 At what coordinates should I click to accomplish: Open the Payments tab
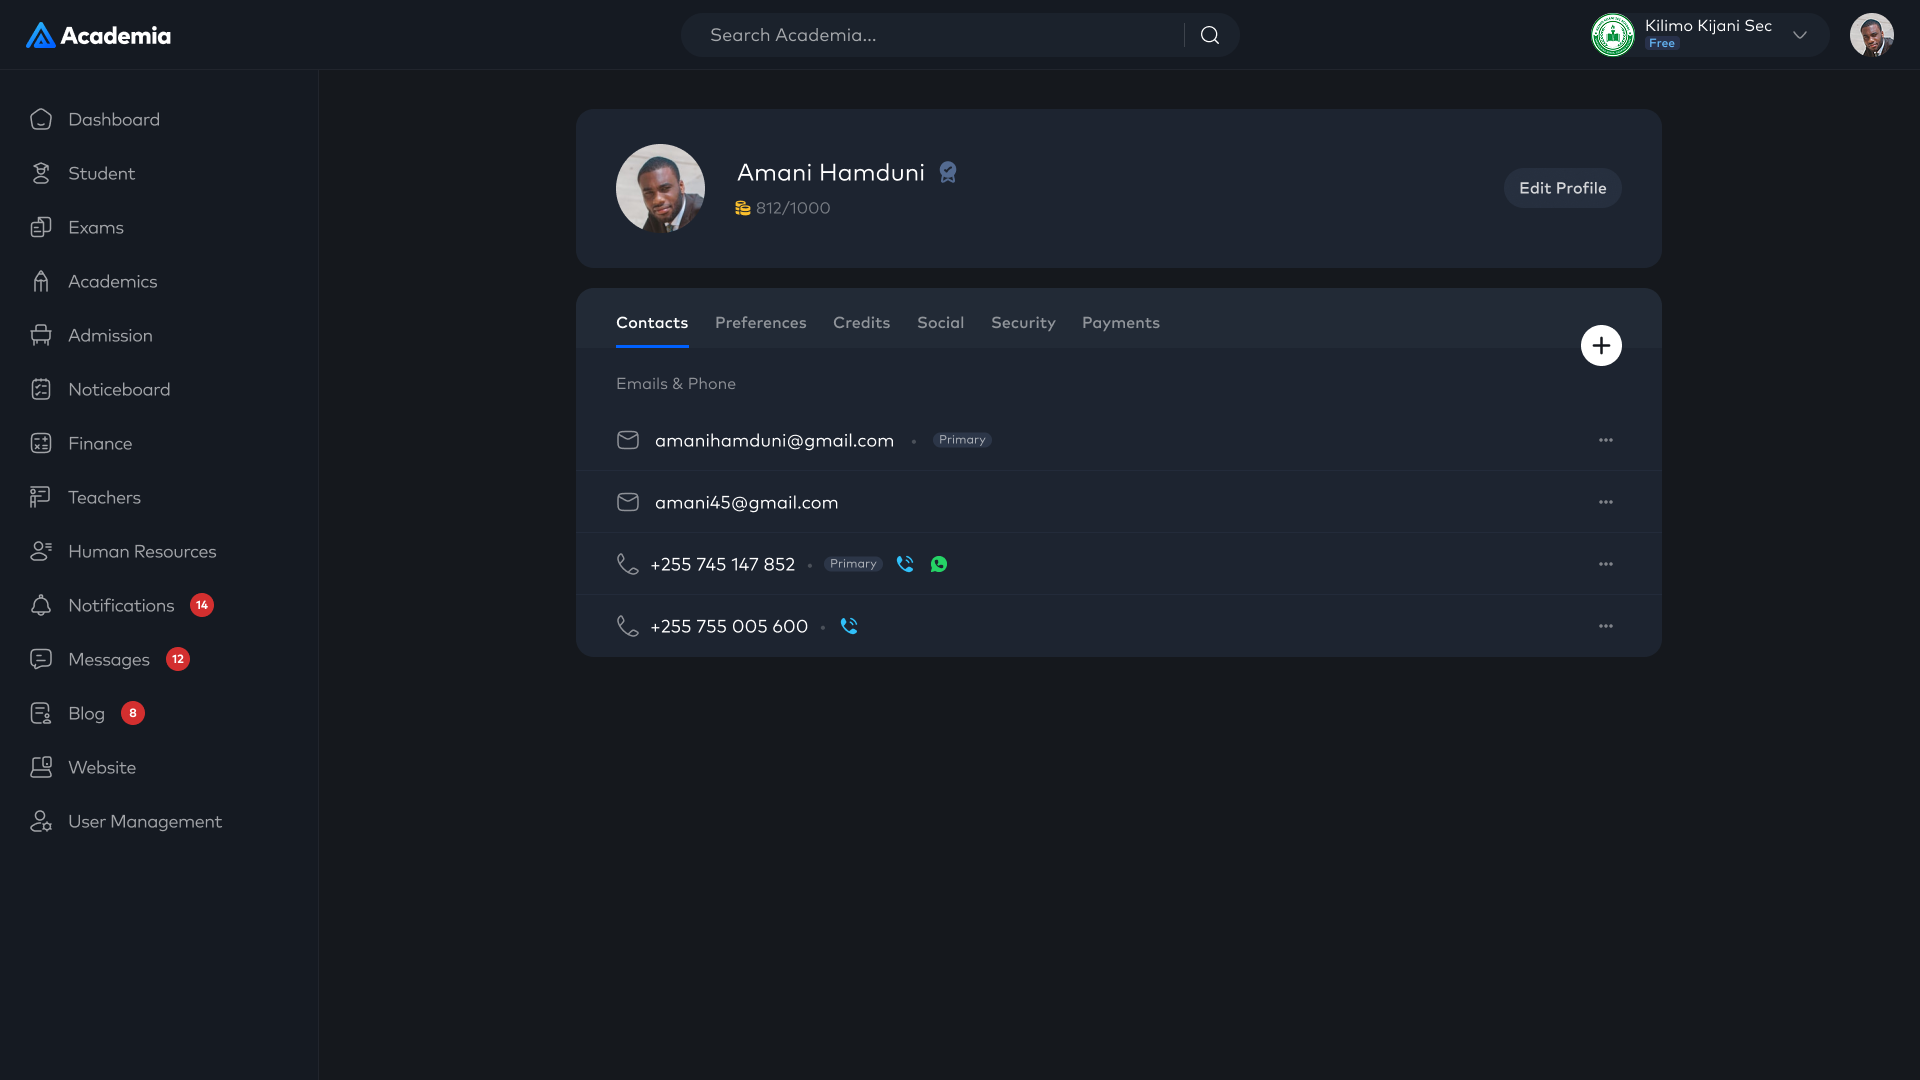tap(1120, 323)
